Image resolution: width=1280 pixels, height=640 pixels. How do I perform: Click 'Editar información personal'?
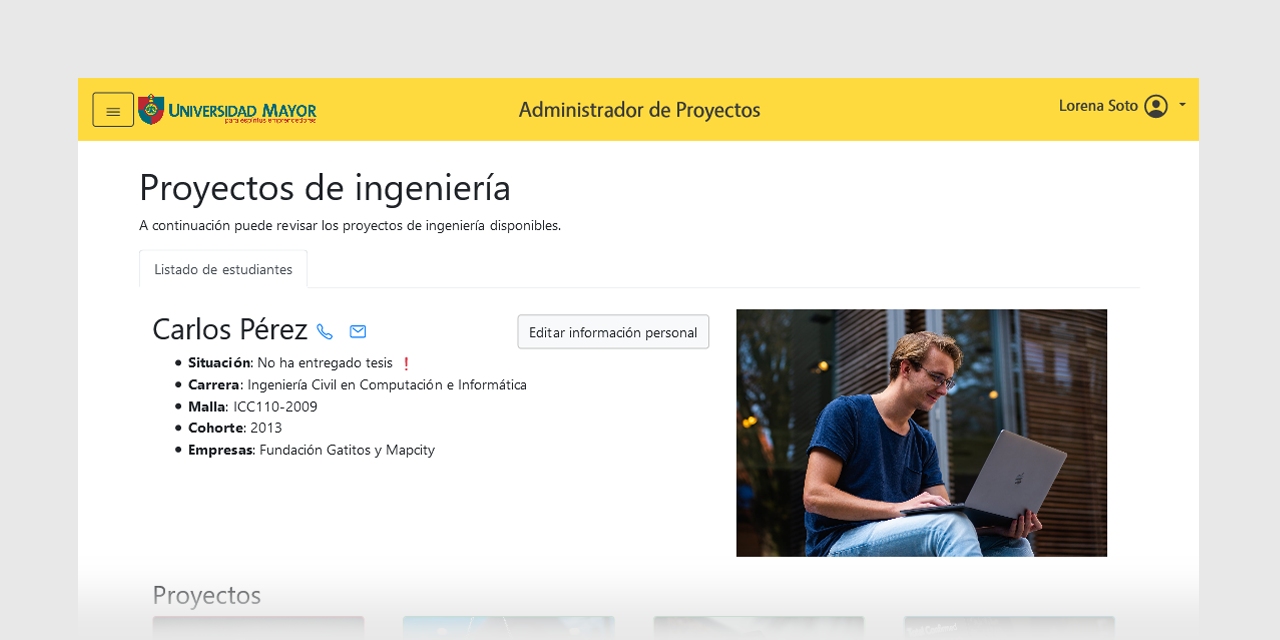pos(612,331)
